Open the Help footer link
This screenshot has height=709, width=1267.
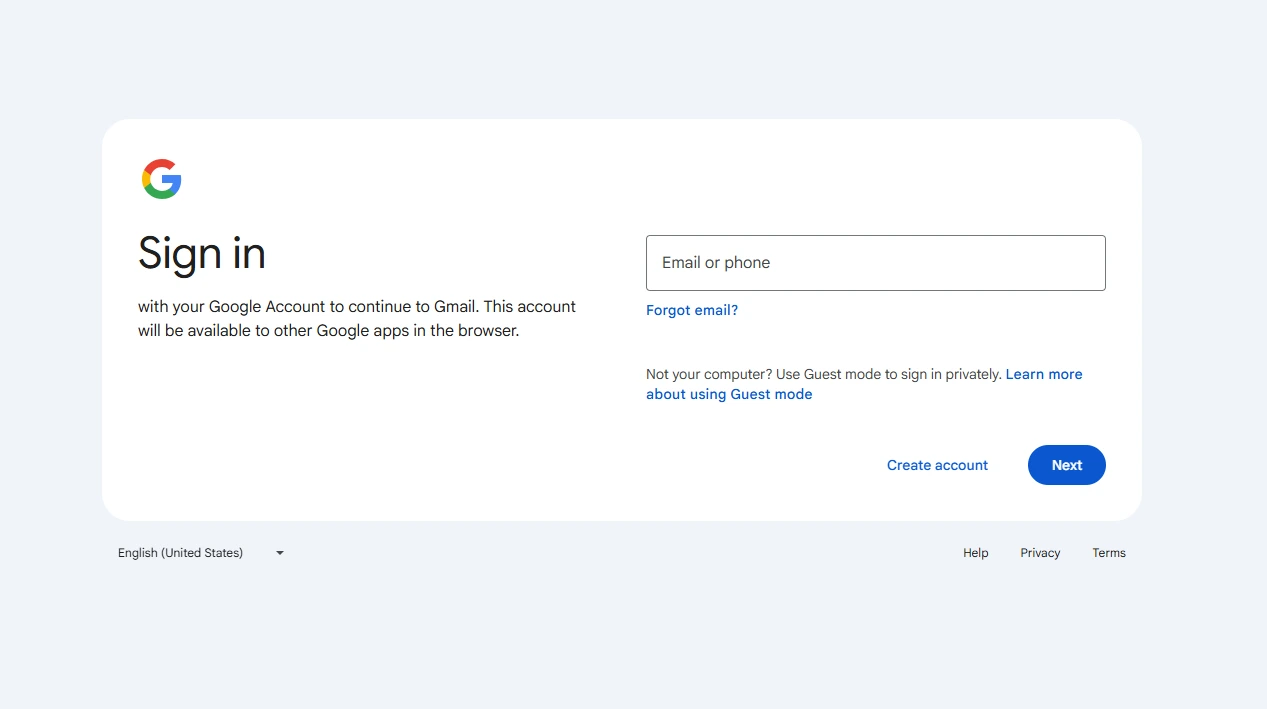click(975, 553)
